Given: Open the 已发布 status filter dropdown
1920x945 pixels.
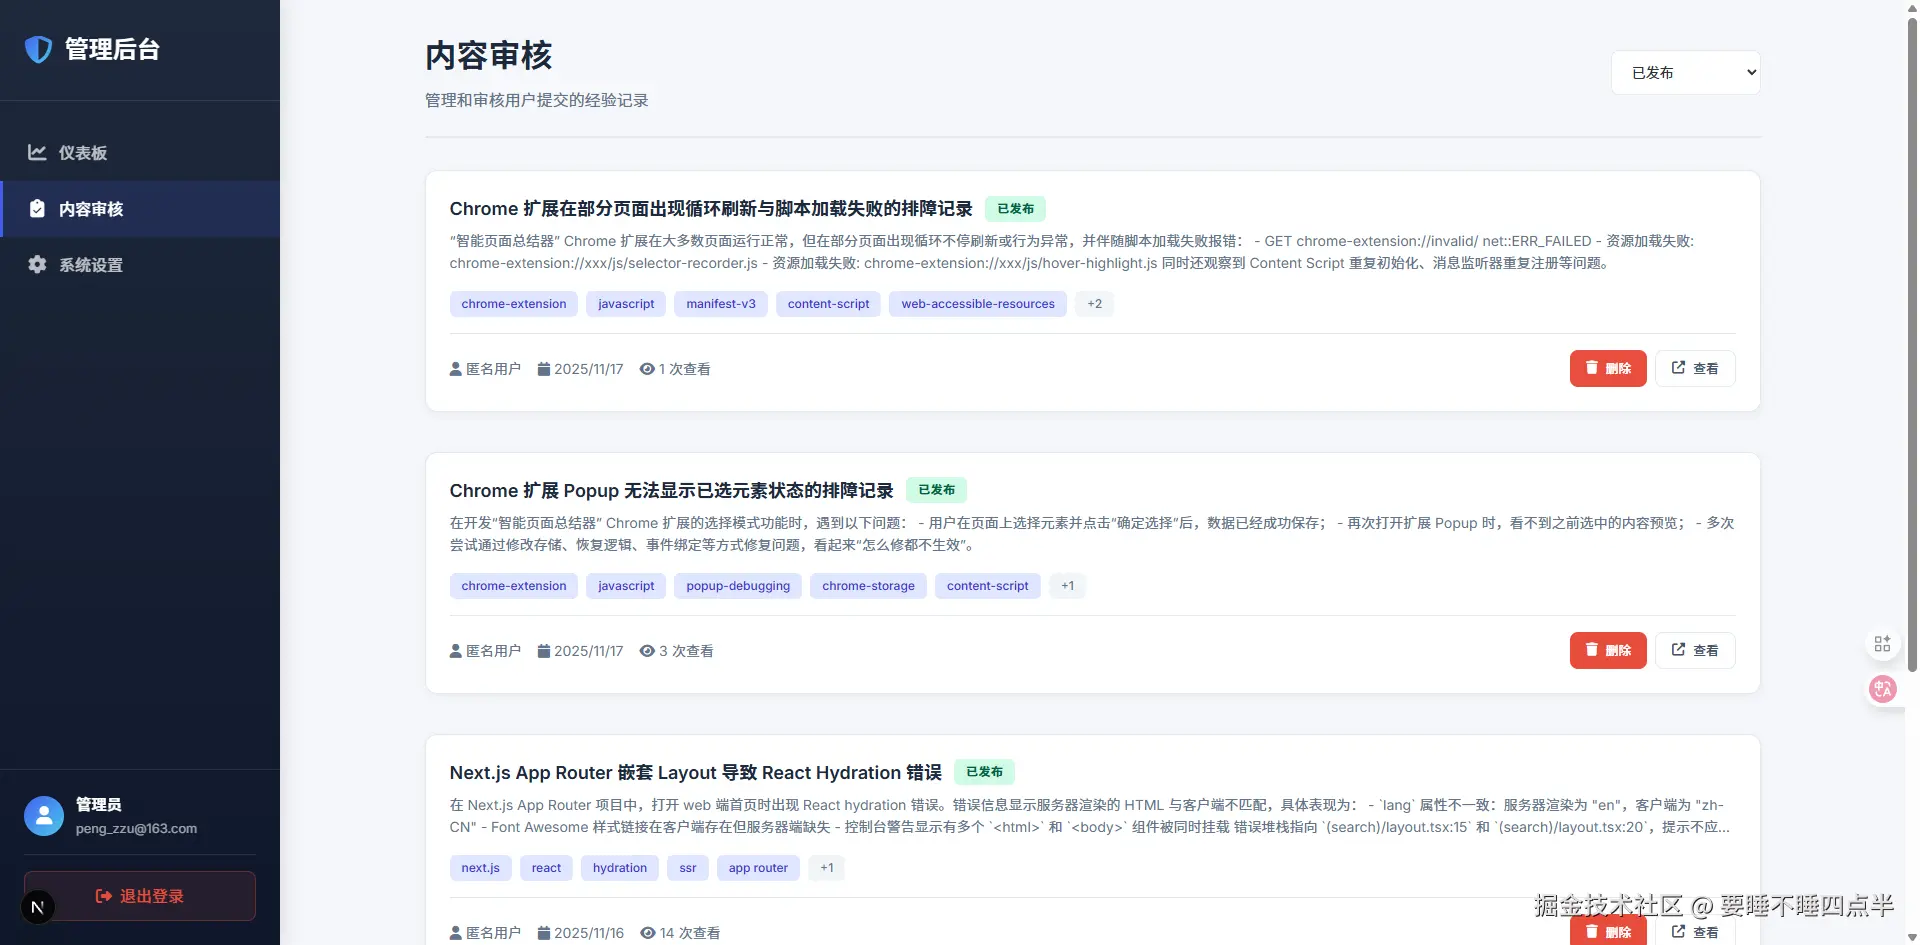Looking at the screenshot, I should point(1686,72).
